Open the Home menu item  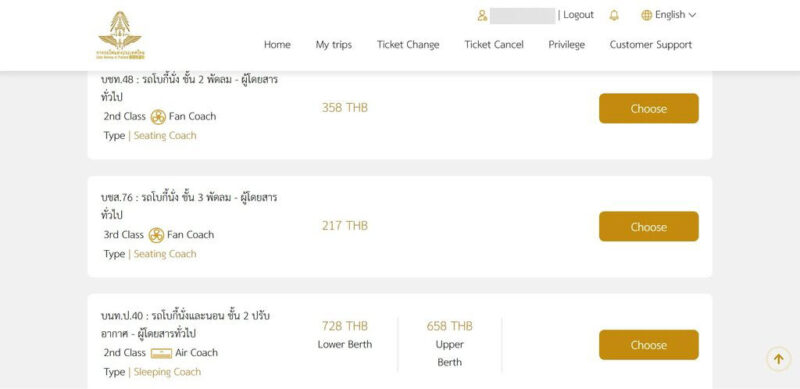[277, 44]
